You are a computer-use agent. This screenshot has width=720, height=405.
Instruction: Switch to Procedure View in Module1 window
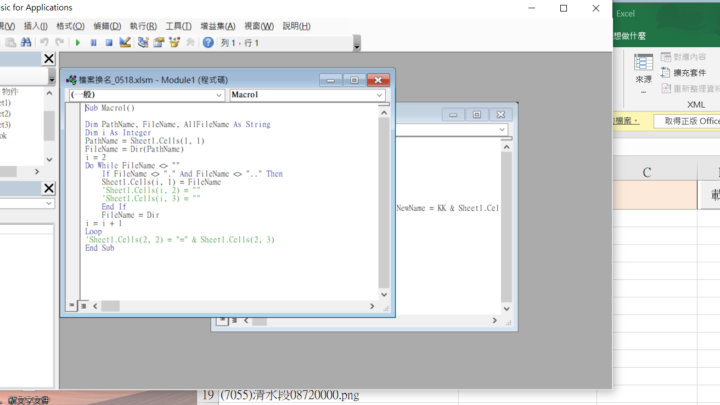point(71,305)
